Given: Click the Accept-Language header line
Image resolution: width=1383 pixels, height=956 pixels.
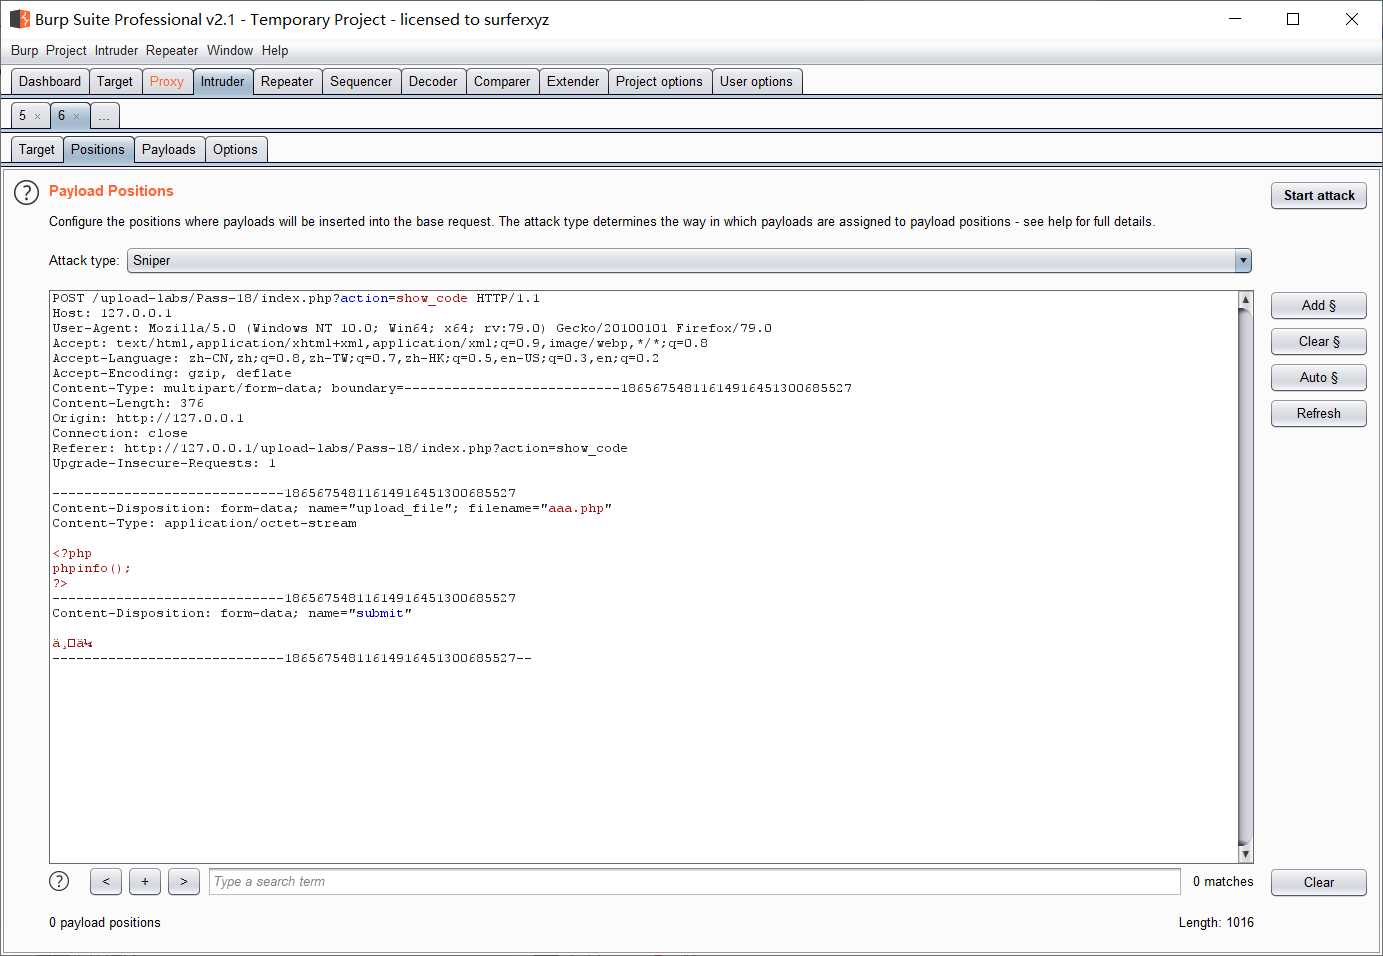Looking at the screenshot, I should point(356,358).
